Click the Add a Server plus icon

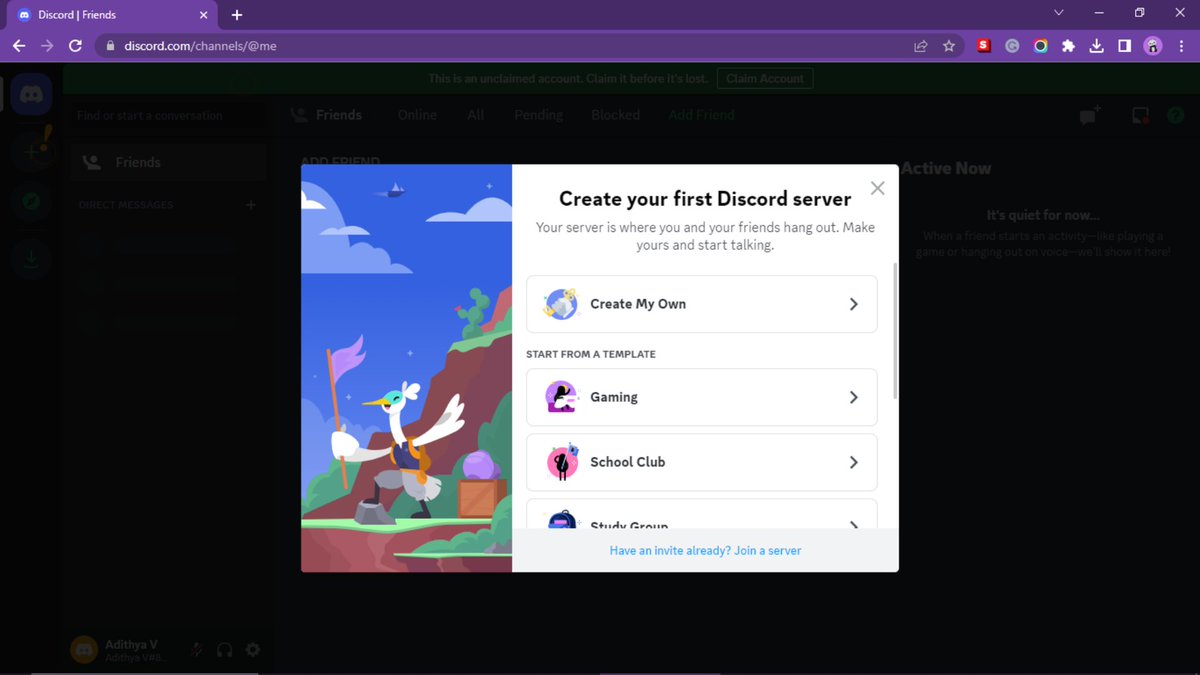31,151
